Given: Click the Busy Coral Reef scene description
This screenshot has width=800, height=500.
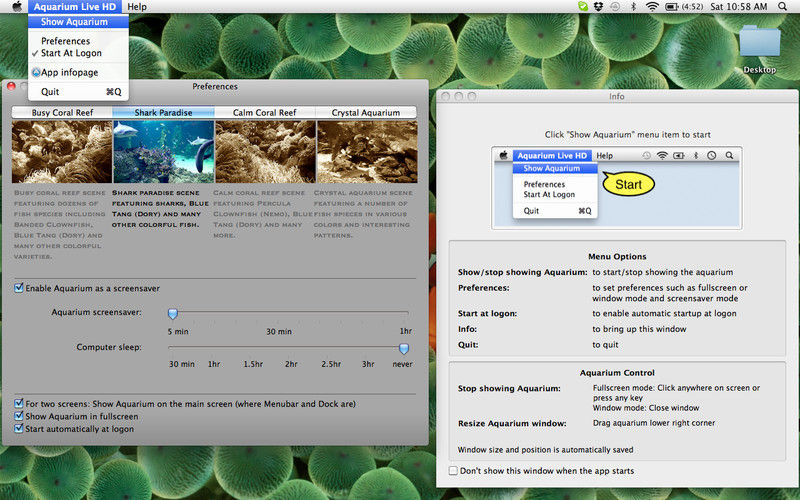Looking at the screenshot, I should [60, 224].
